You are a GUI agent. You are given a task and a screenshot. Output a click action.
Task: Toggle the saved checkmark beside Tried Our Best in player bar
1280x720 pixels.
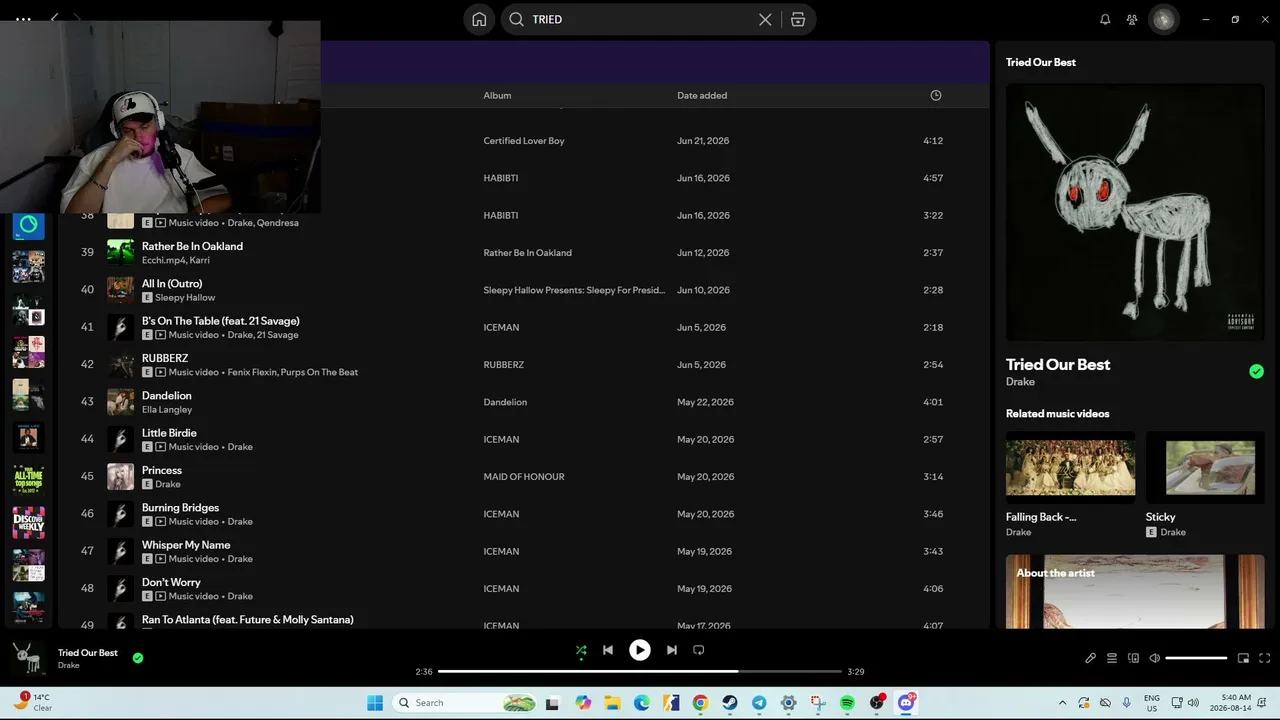(138, 658)
